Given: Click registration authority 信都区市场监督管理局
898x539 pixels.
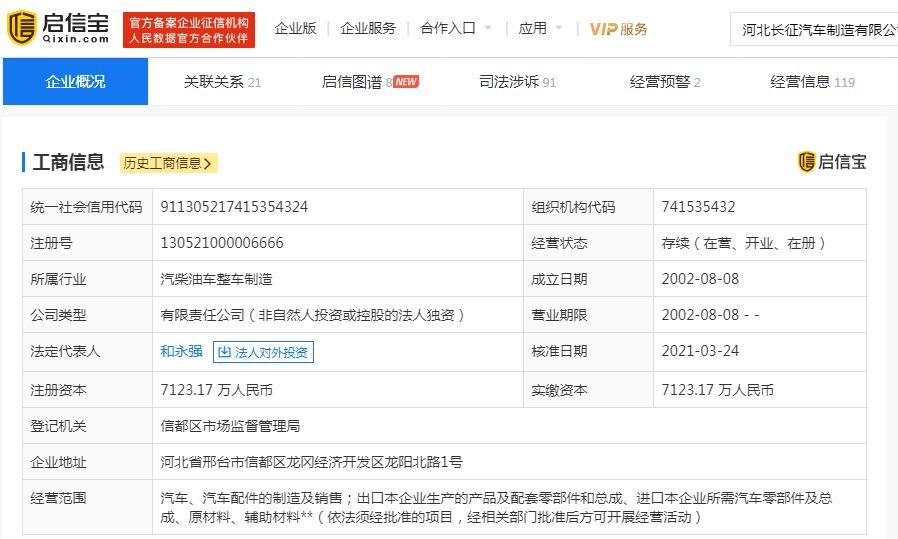Looking at the screenshot, I should pos(230,426).
